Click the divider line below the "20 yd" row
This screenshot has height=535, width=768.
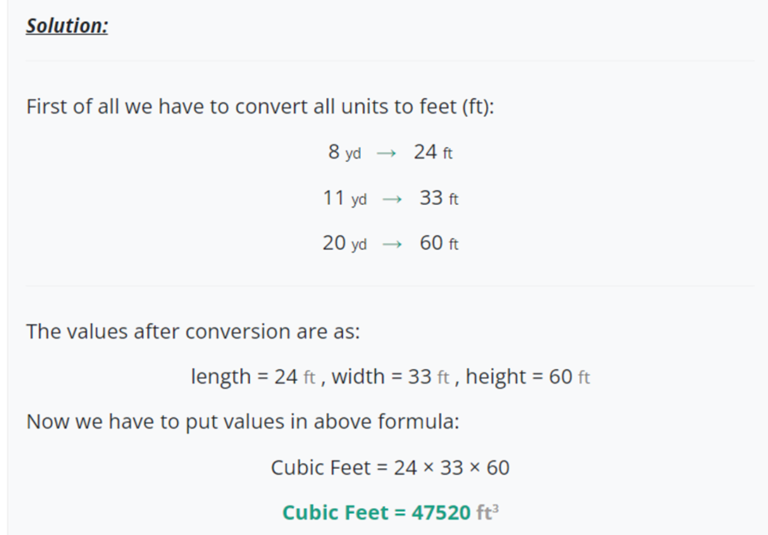click(x=389, y=286)
